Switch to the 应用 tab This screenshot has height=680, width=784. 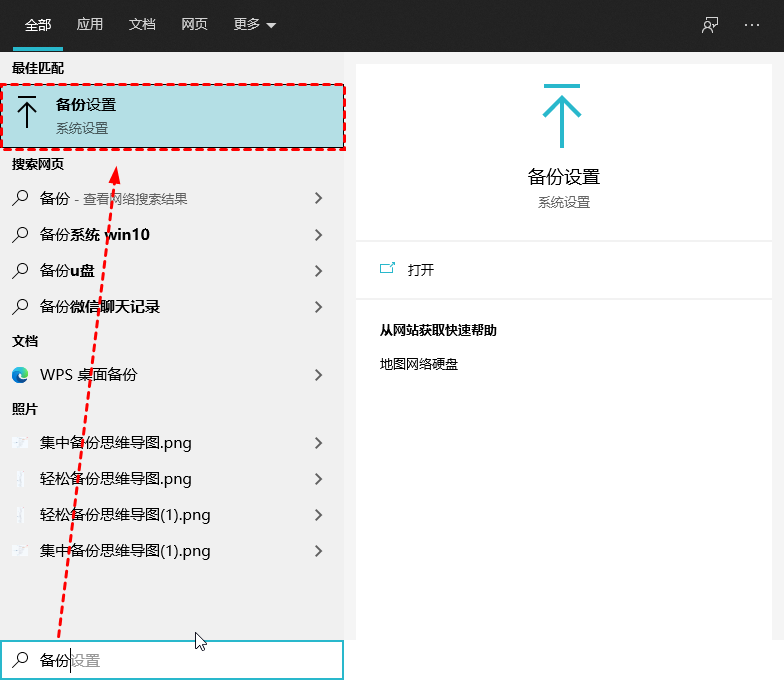click(90, 25)
